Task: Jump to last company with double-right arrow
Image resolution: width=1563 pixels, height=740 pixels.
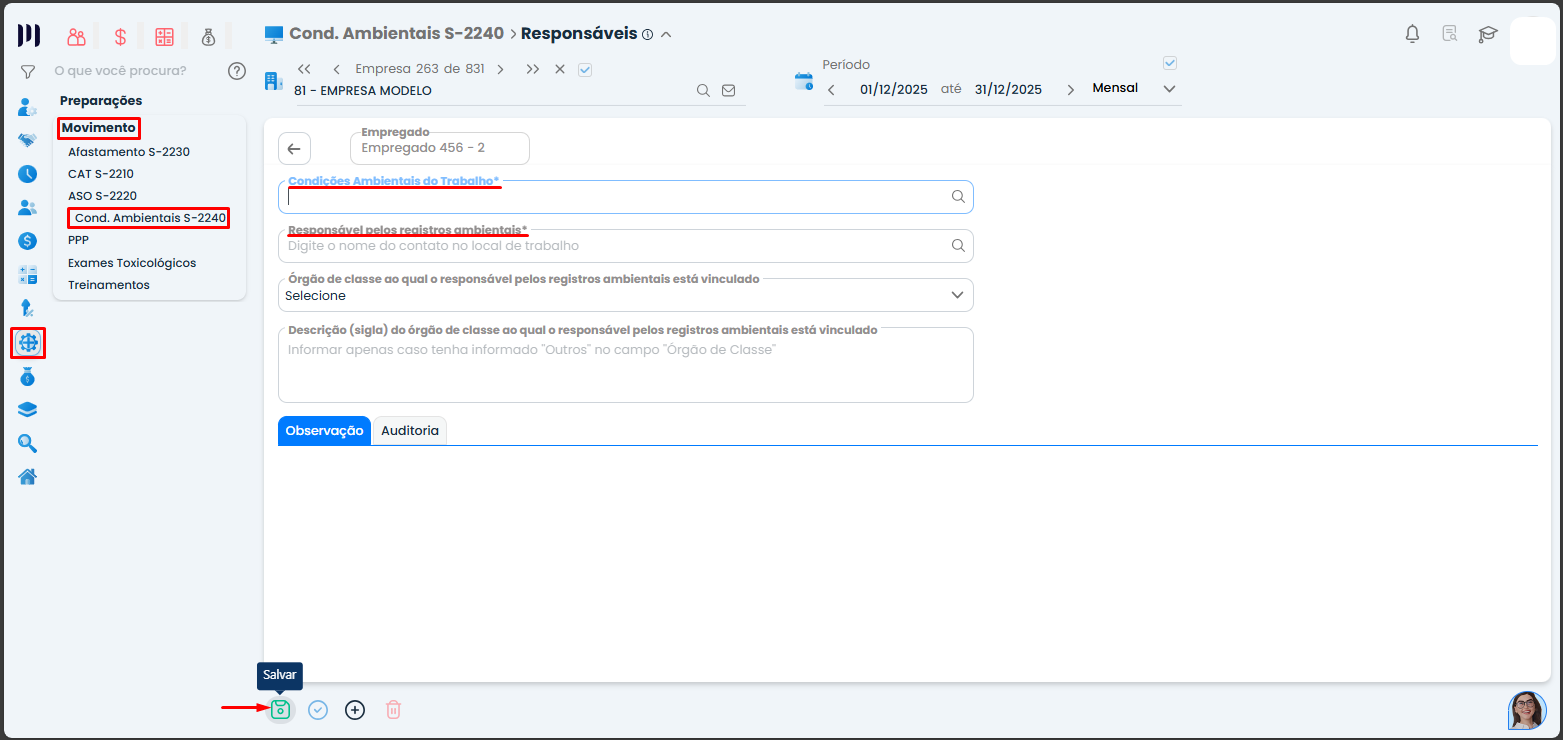Action: pyautogui.click(x=533, y=69)
